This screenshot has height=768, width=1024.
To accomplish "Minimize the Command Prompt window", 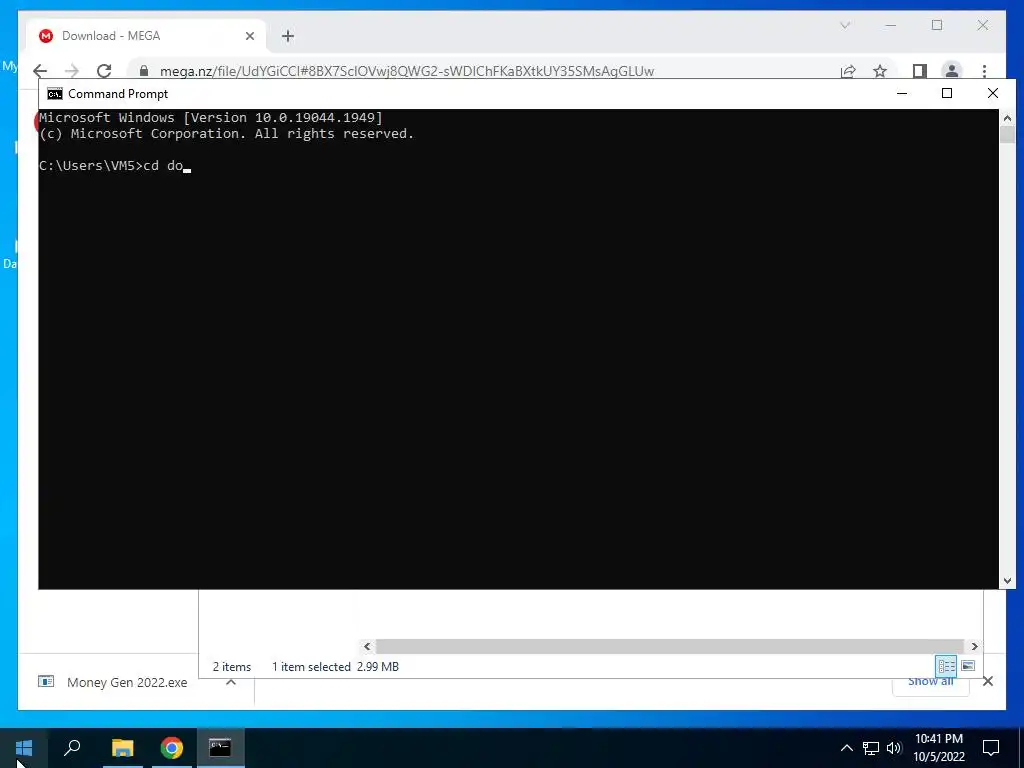I will 902,93.
